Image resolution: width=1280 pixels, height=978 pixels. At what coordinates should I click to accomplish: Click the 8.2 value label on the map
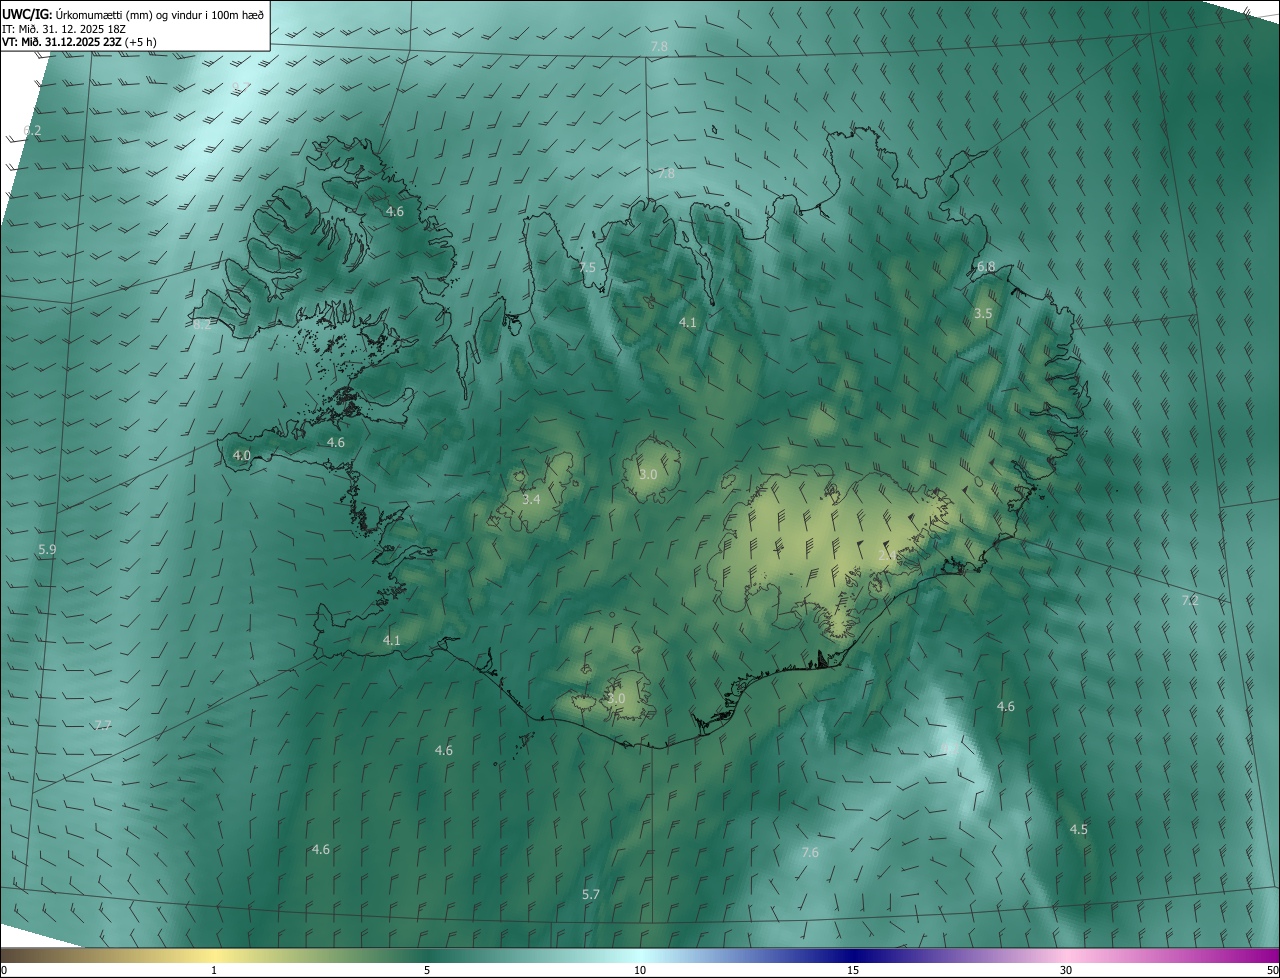click(x=202, y=324)
